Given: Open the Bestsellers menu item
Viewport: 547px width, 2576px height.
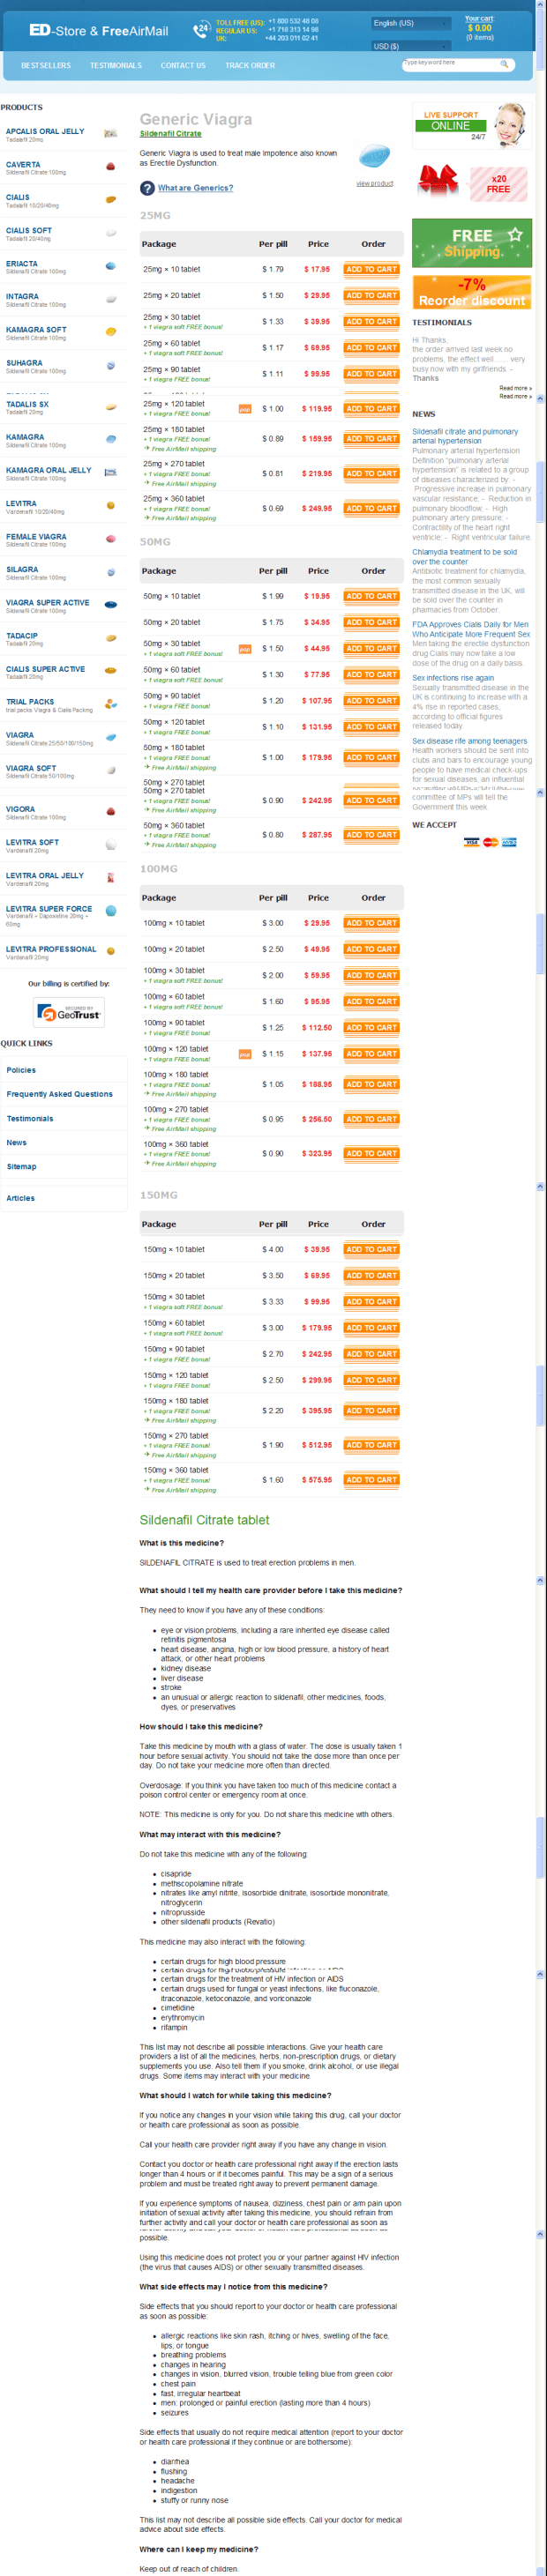Looking at the screenshot, I should 46,66.
